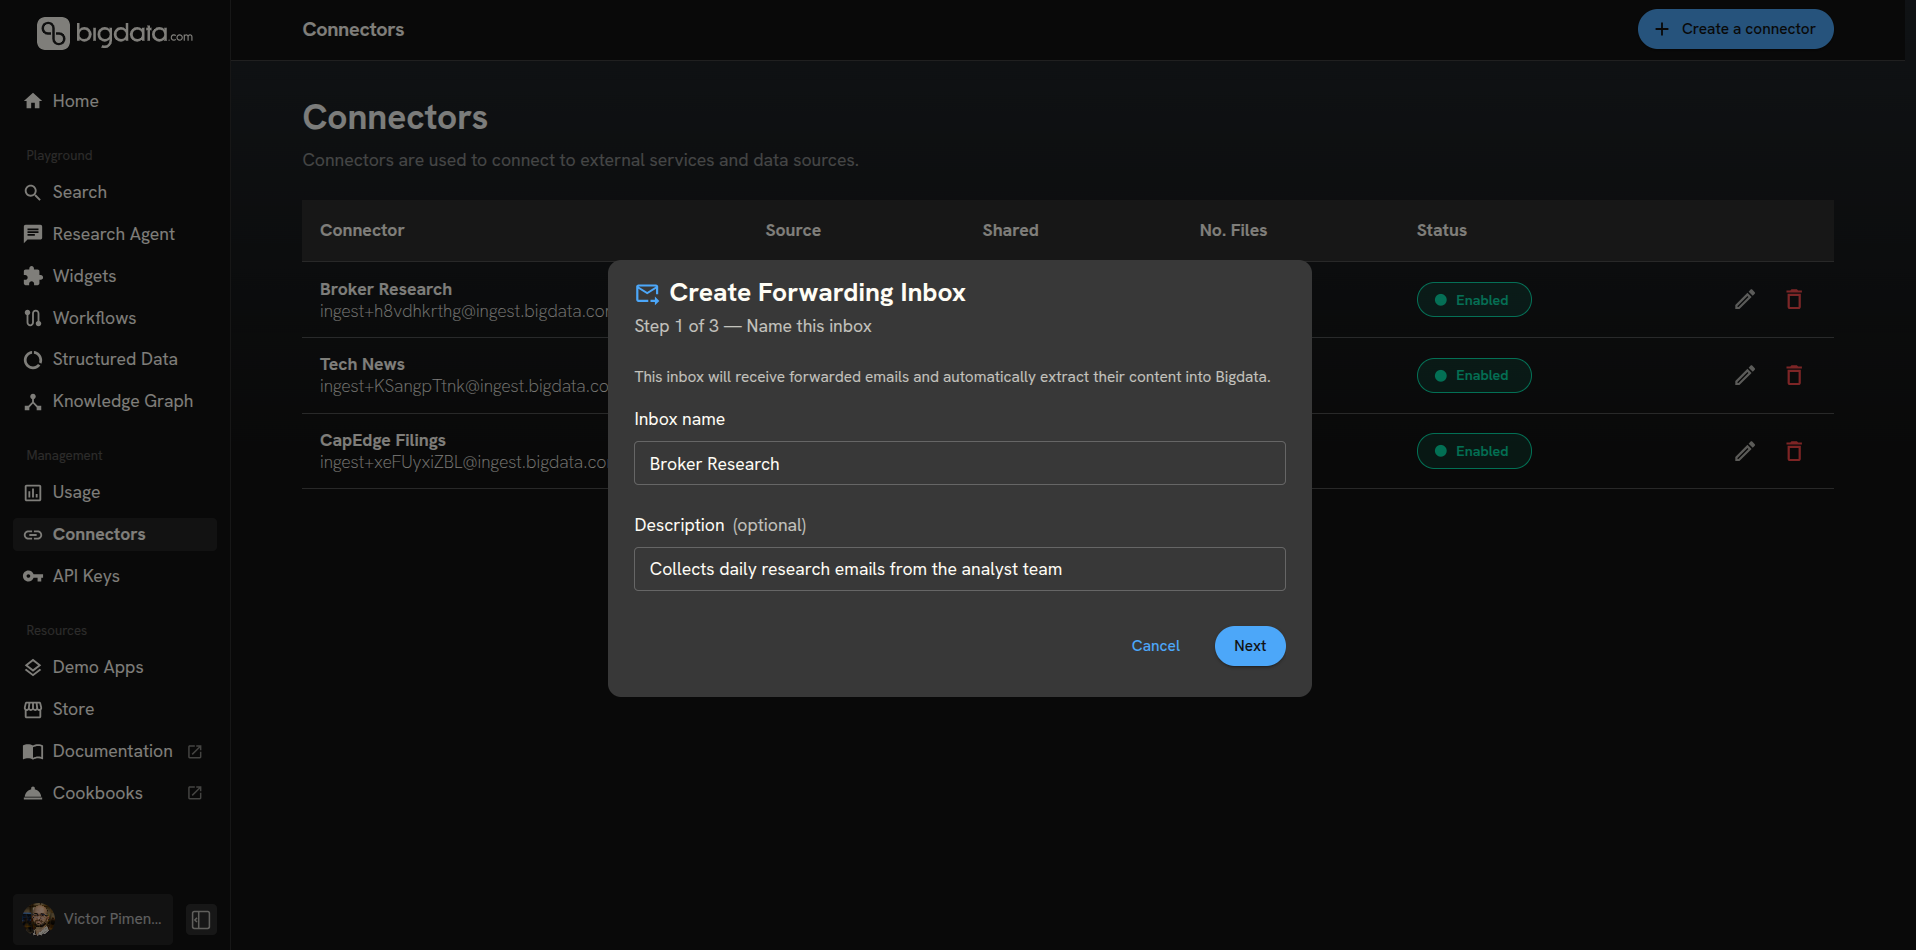Click the forwarding inbox mail icon
The image size is (1916, 950).
click(x=647, y=293)
